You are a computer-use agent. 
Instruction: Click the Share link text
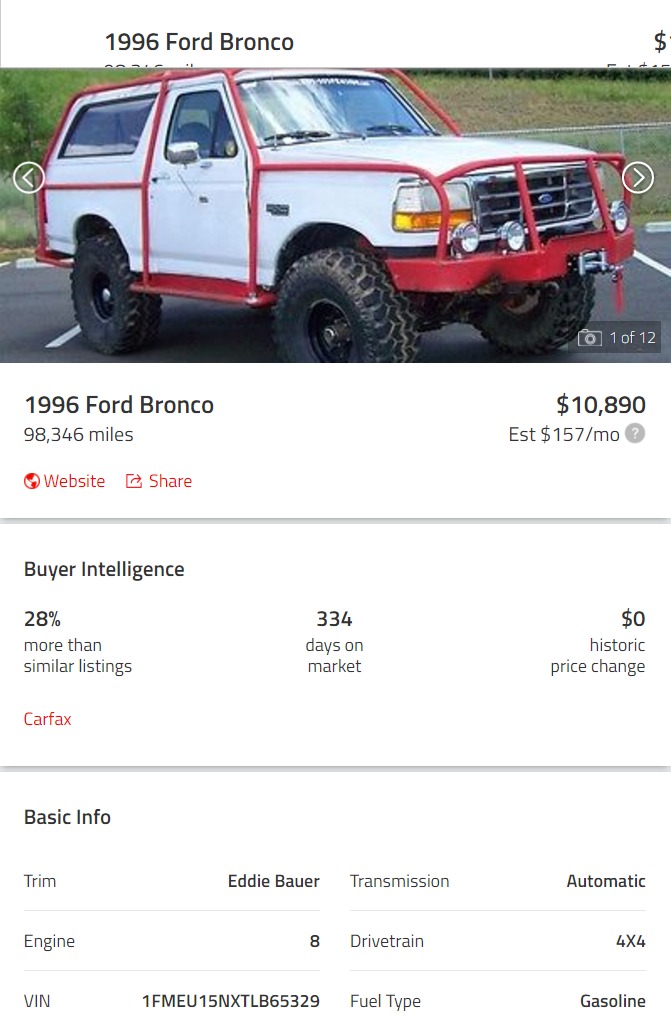(170, 481)
